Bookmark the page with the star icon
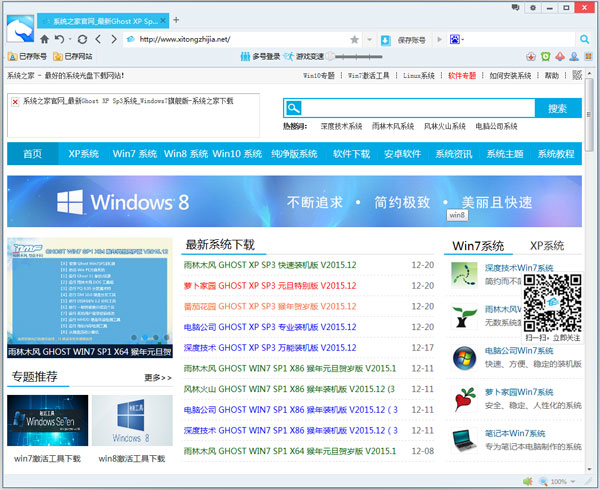 click(x=354, y=39)
